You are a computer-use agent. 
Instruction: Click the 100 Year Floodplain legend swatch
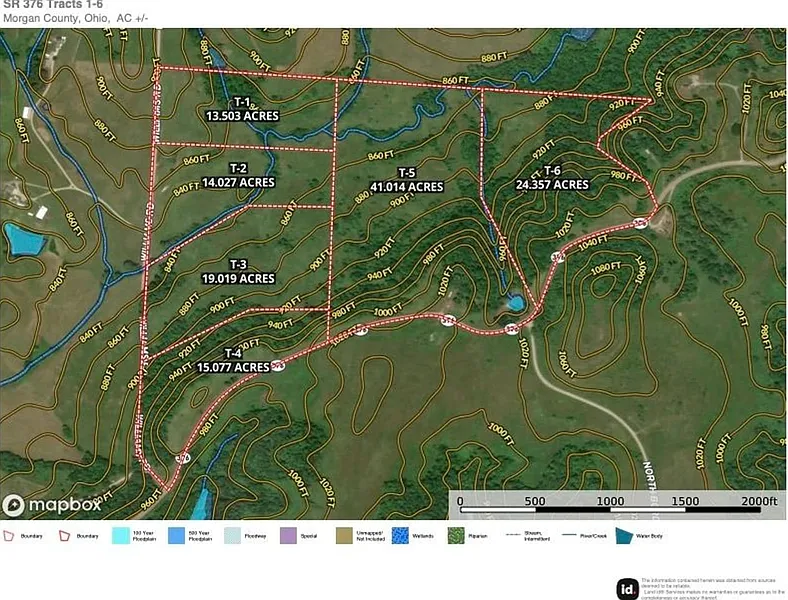121,536
